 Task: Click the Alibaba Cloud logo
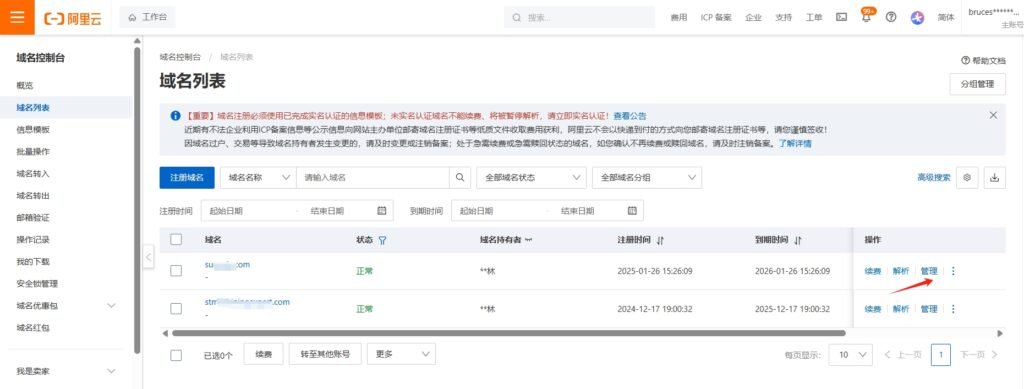(72, 18)
